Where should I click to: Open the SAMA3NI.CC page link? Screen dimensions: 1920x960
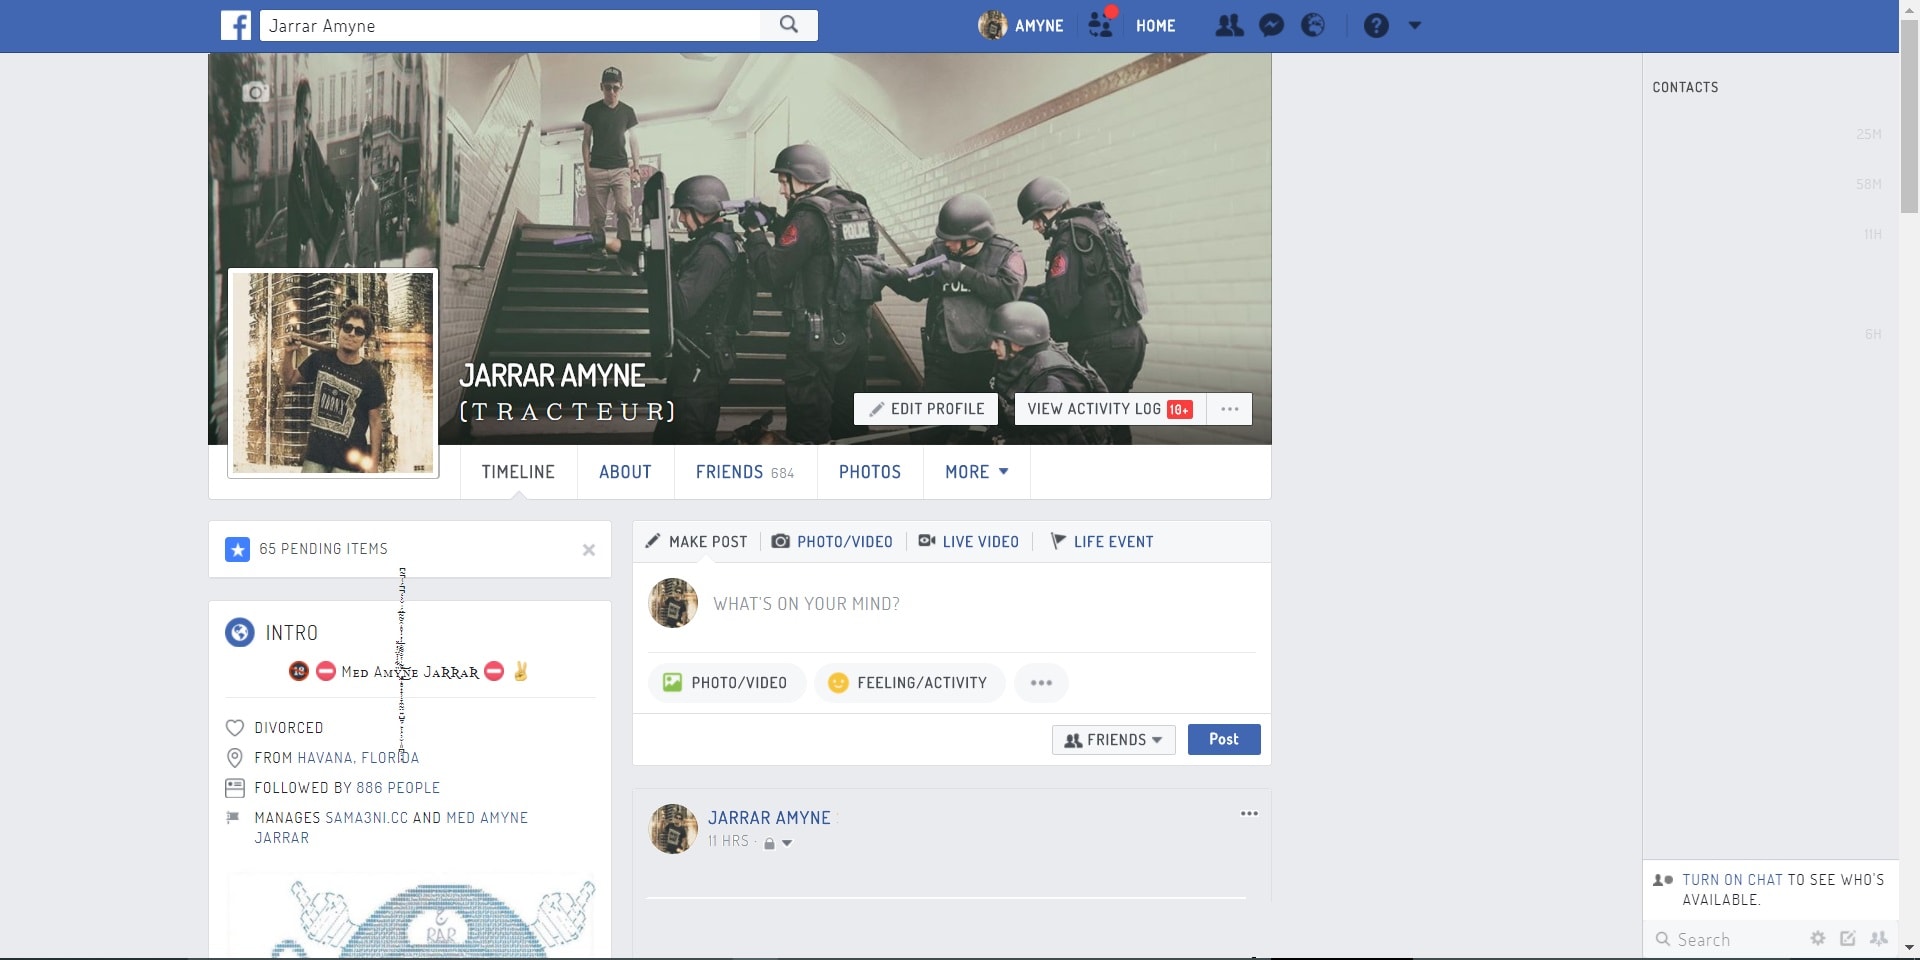[366, 818]
